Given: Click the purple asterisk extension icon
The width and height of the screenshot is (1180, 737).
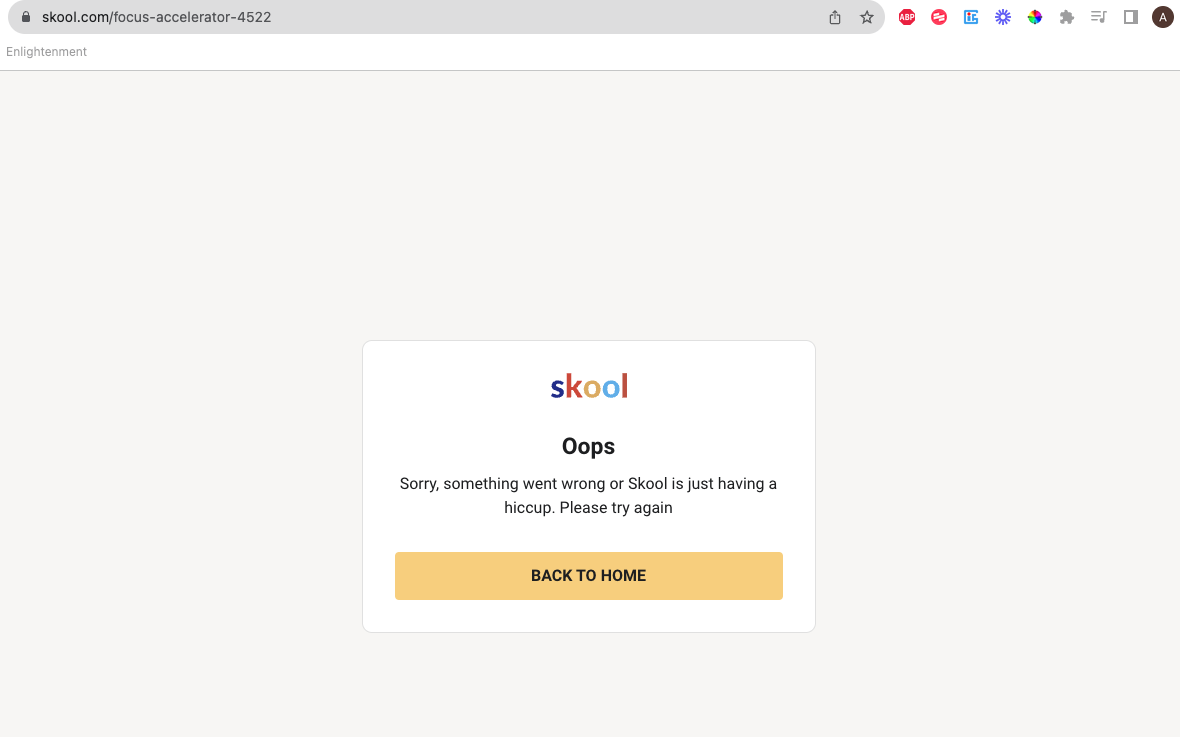Looking at the screenshot, I should [x=1003, y=17].
